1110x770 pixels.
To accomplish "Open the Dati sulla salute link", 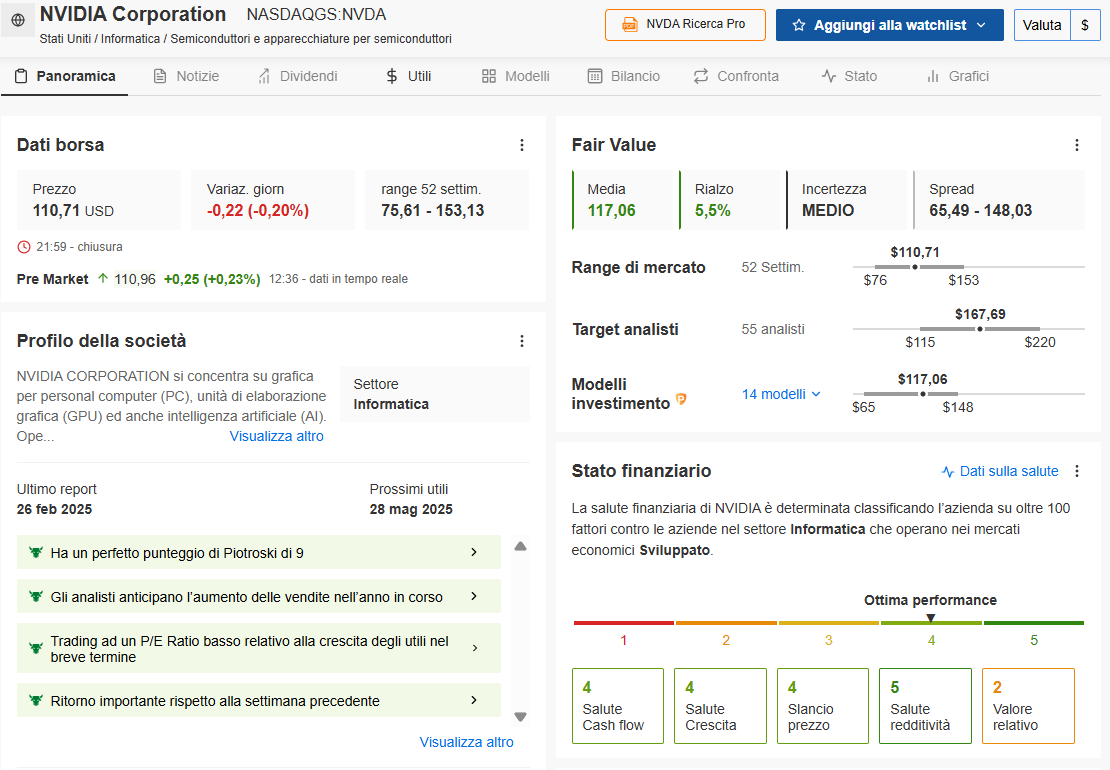I will coord(1000,471).
